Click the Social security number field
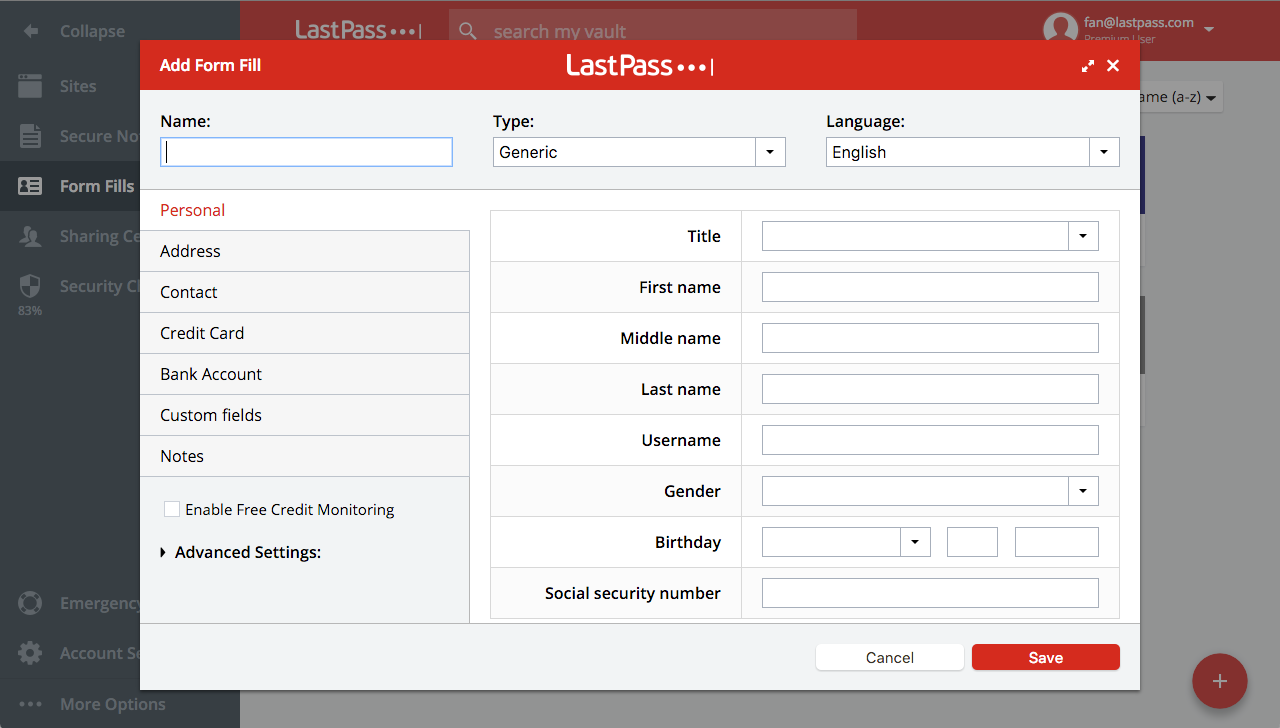The height and width of the screenshot is (728, 1280). [x=930, y=593]
